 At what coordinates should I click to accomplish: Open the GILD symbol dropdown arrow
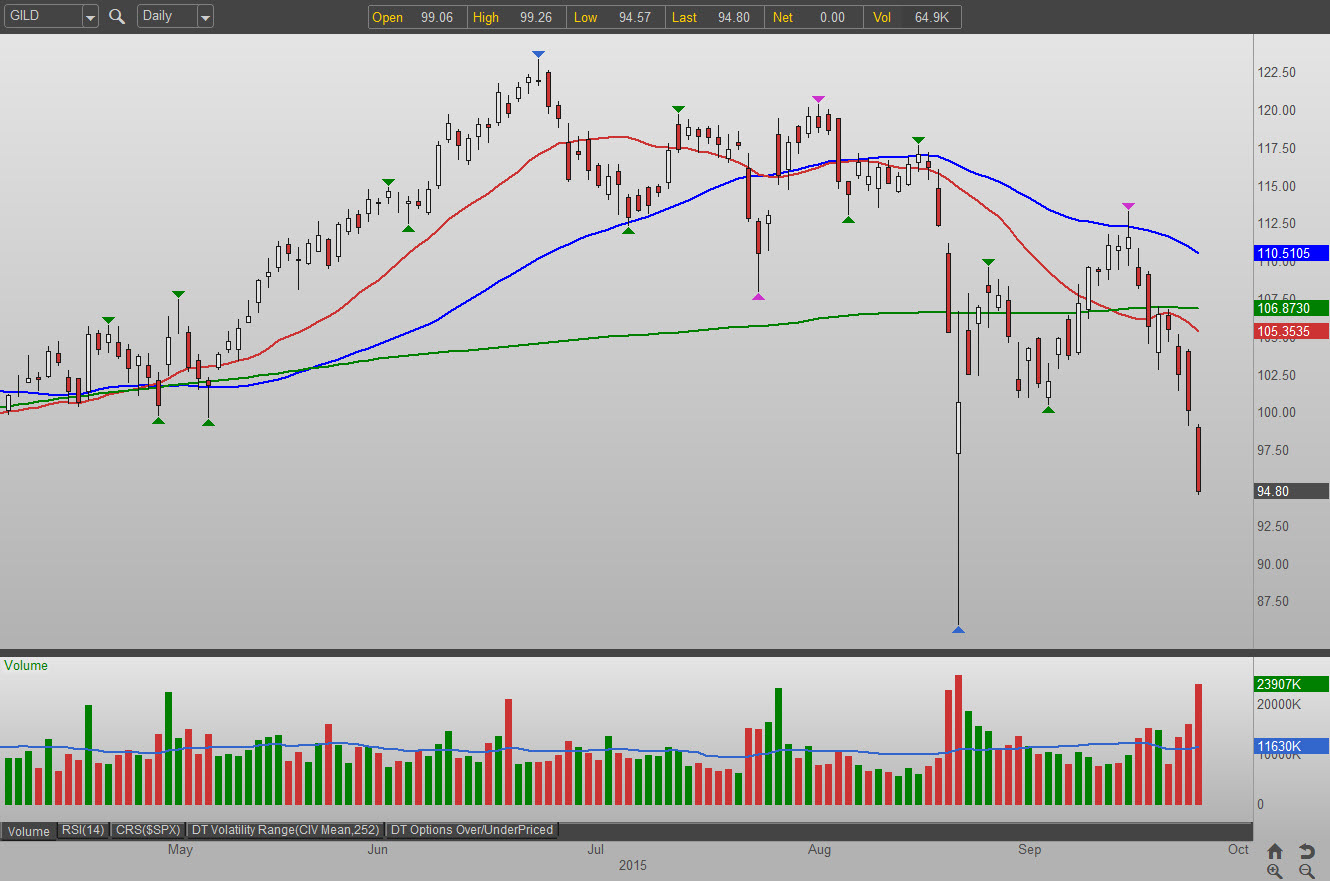coord(90,17)
